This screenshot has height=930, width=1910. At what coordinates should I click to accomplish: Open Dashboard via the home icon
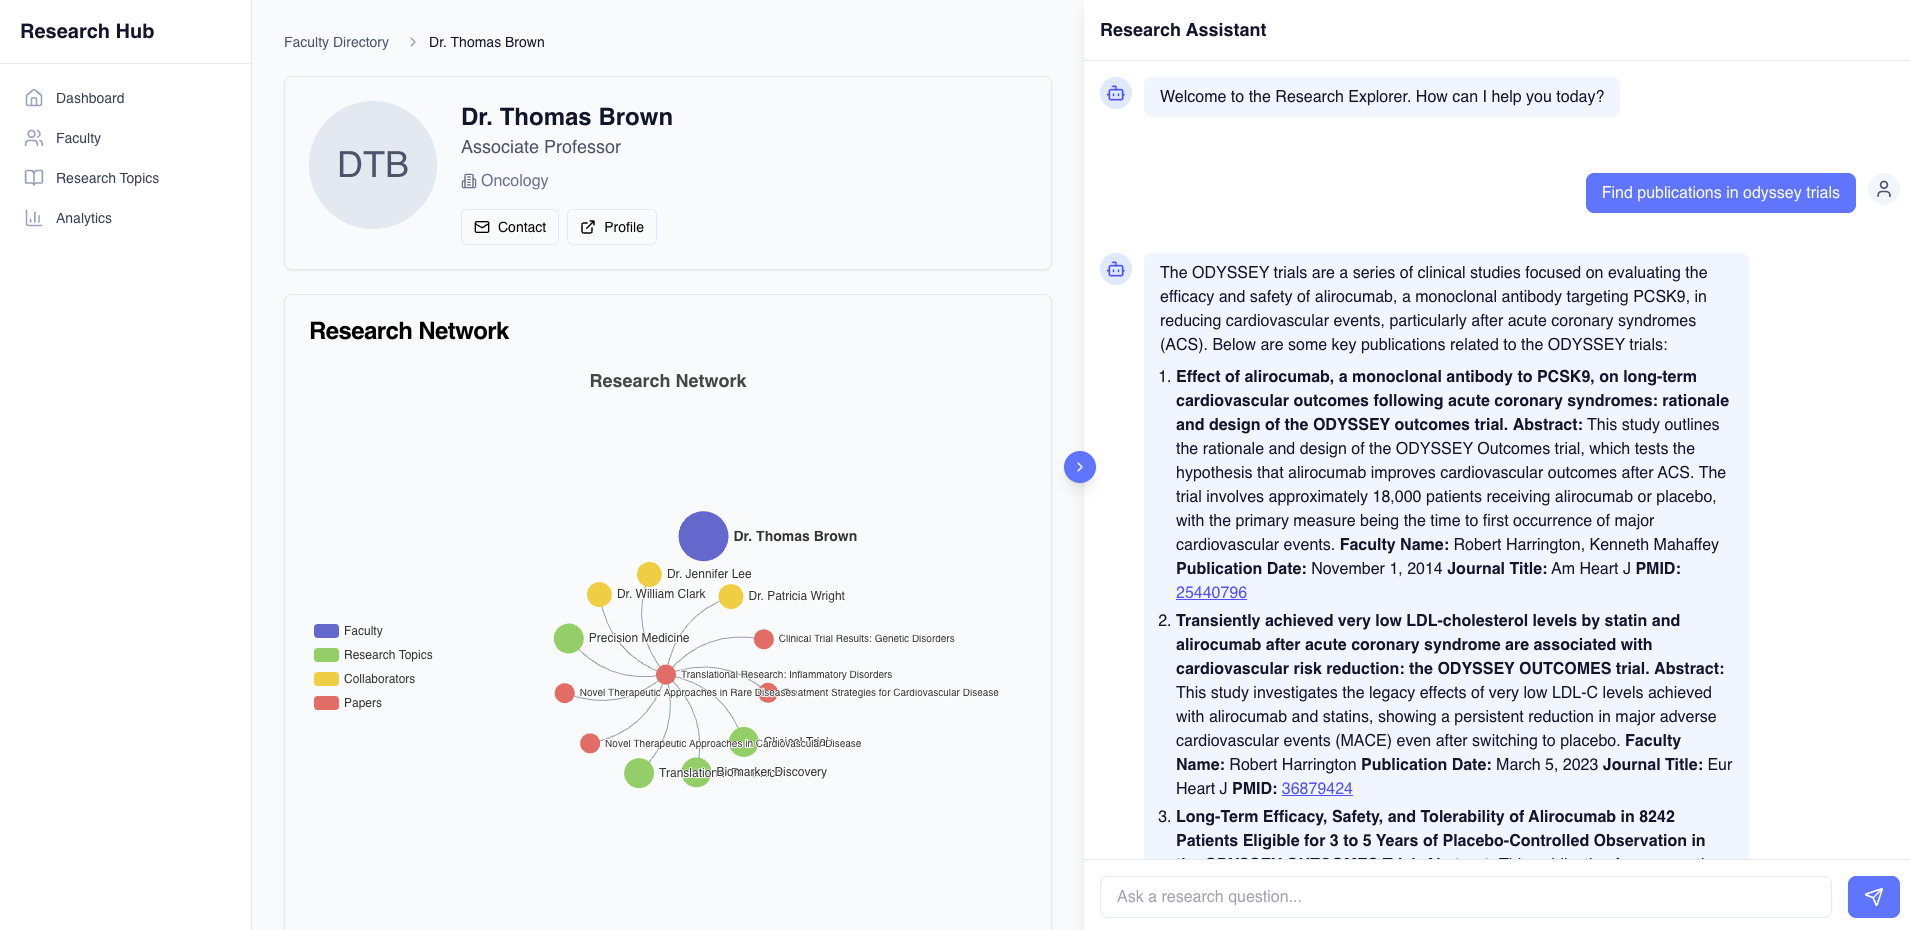34,98
